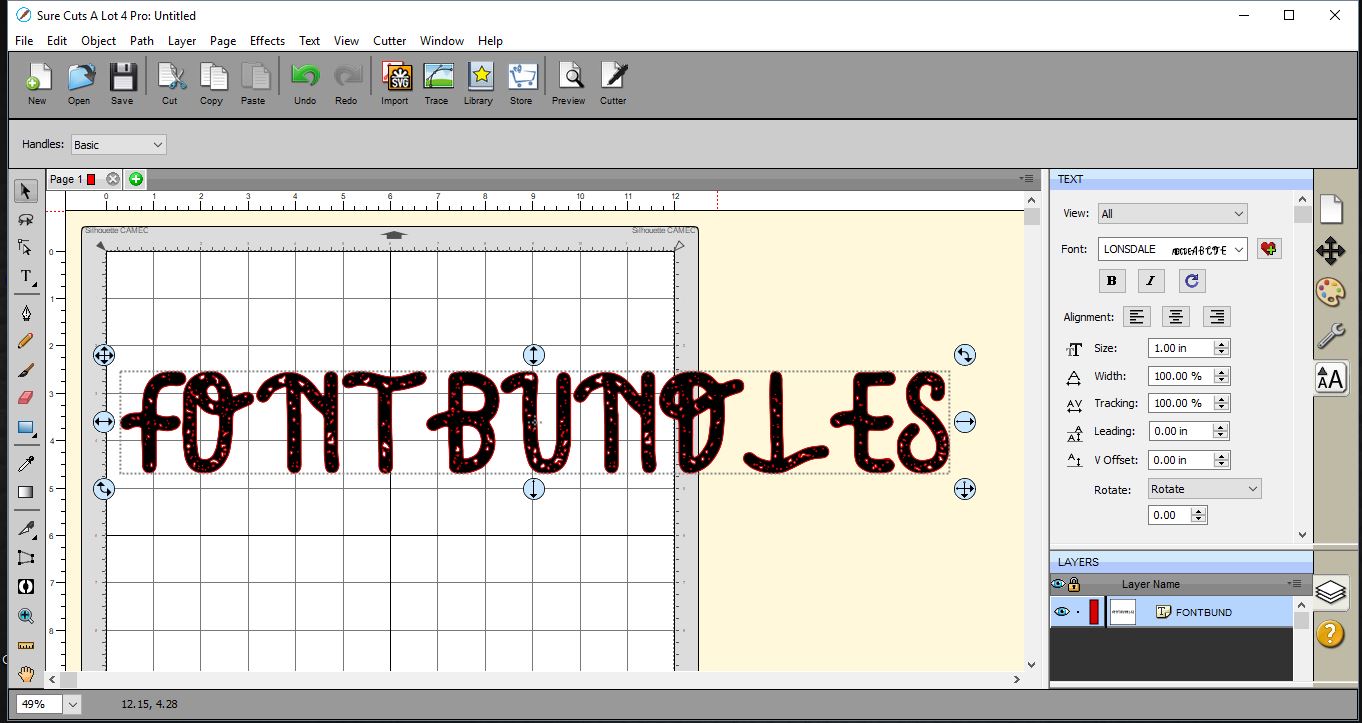Select the Zoom magnifier tool
Image resolution: width=1362 pixels, height=723 pixels.
(26, 616)
